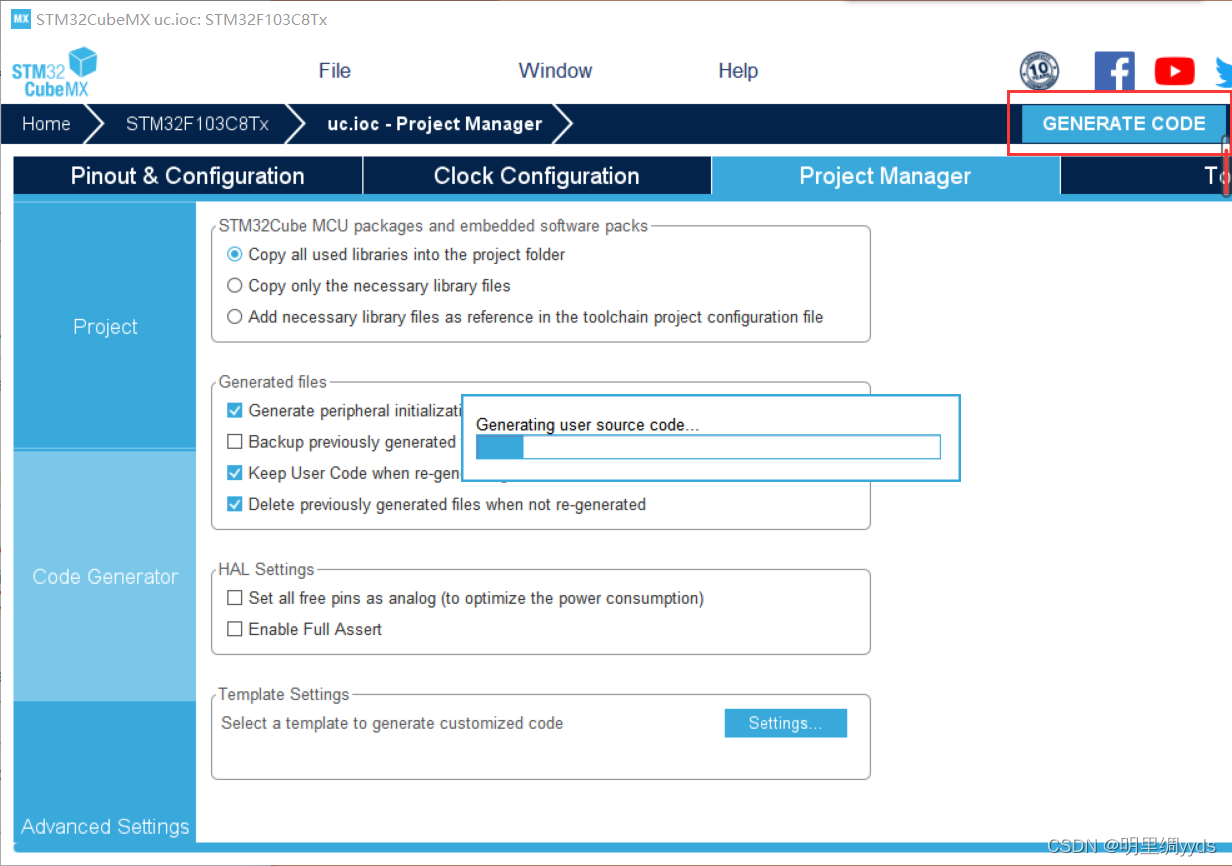Click the 10-year anniversary badge icon
This screenshot has height=866, width=1232.
click(x=1039, y=71)
